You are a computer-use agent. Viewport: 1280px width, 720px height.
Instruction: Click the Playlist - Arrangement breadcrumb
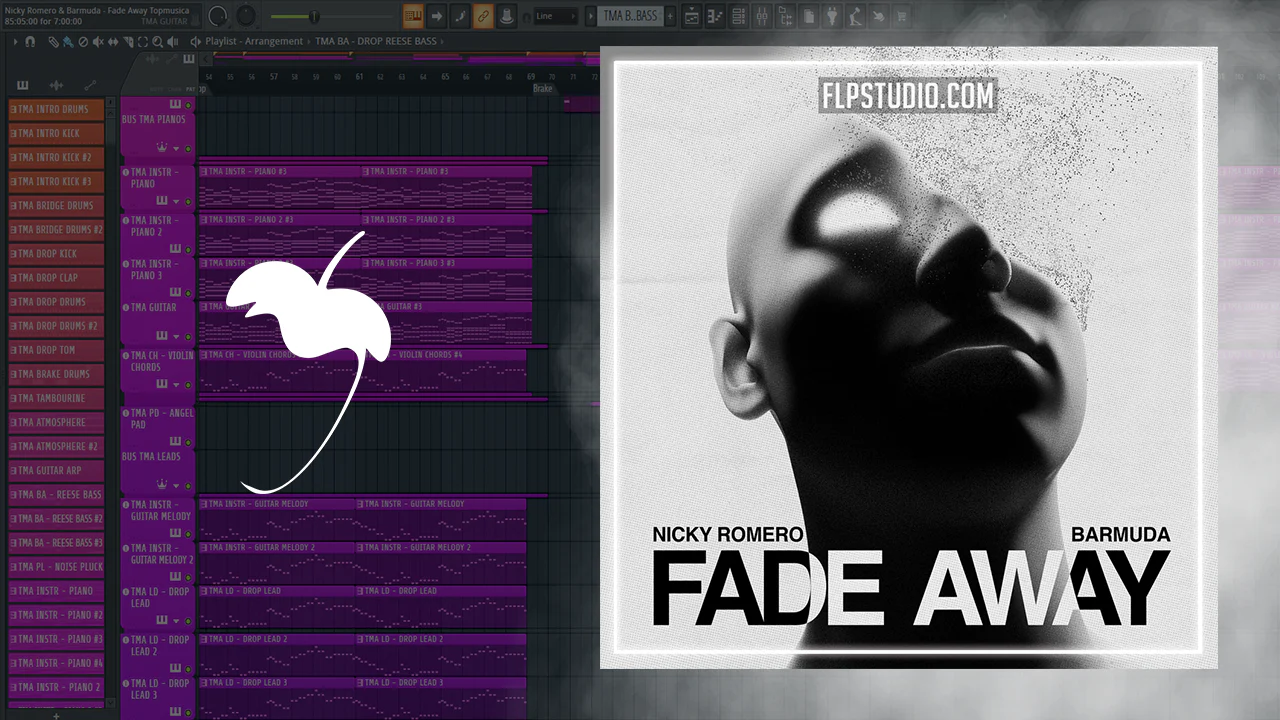point(254,42)
